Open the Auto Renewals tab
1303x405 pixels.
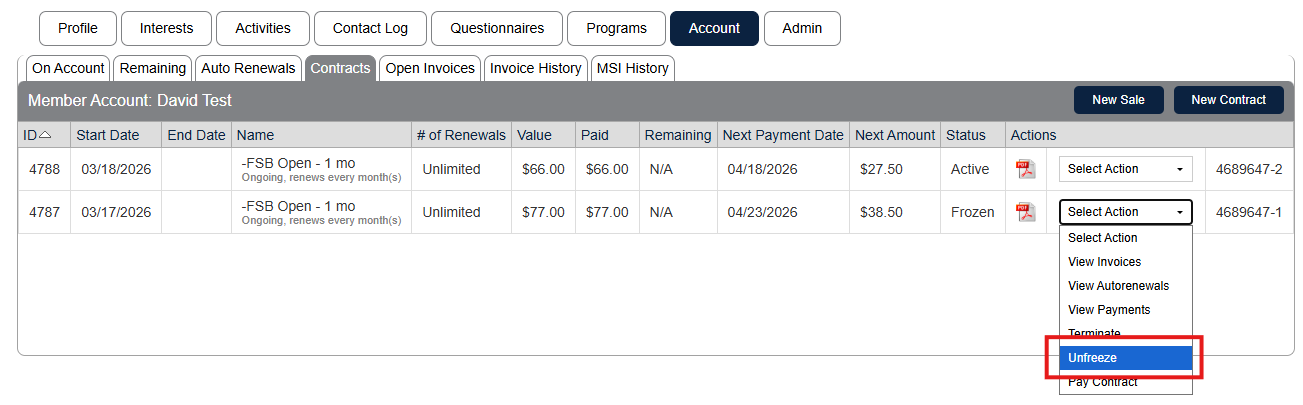(248, 68)
